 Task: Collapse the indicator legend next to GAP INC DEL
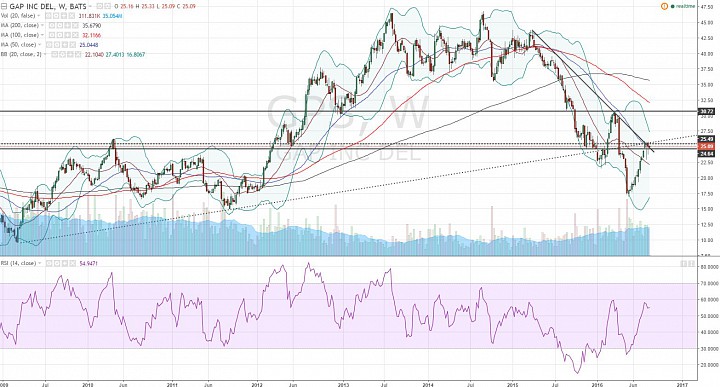pyautogui.click(x=4, y=6)
